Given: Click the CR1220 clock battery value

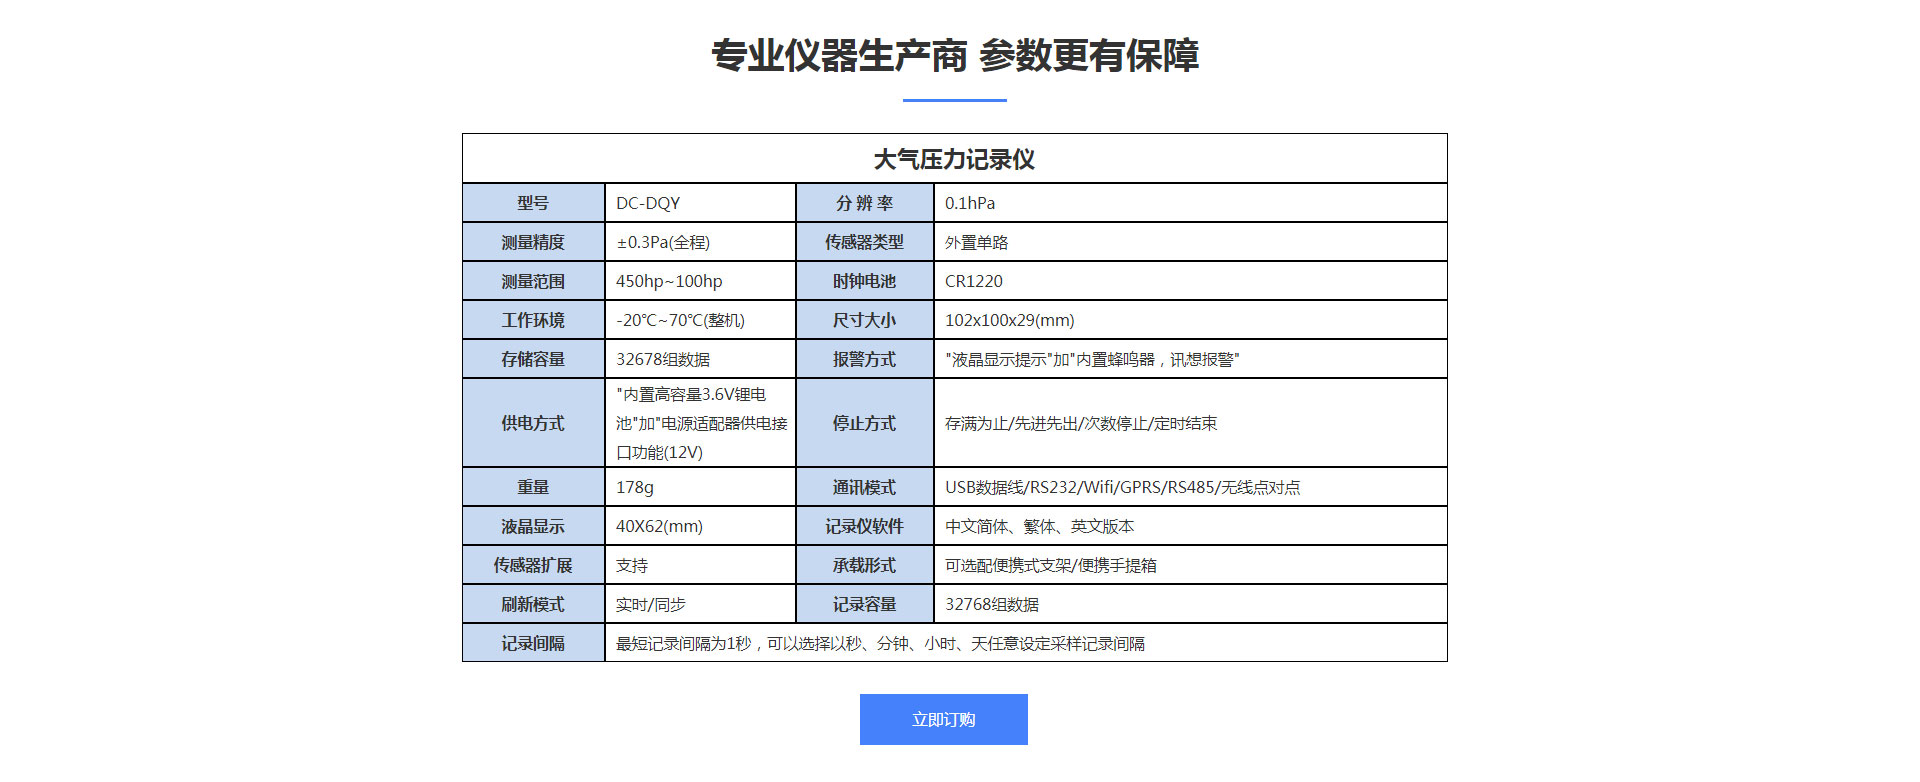Looking at the screenshot, I should [974, 281].
